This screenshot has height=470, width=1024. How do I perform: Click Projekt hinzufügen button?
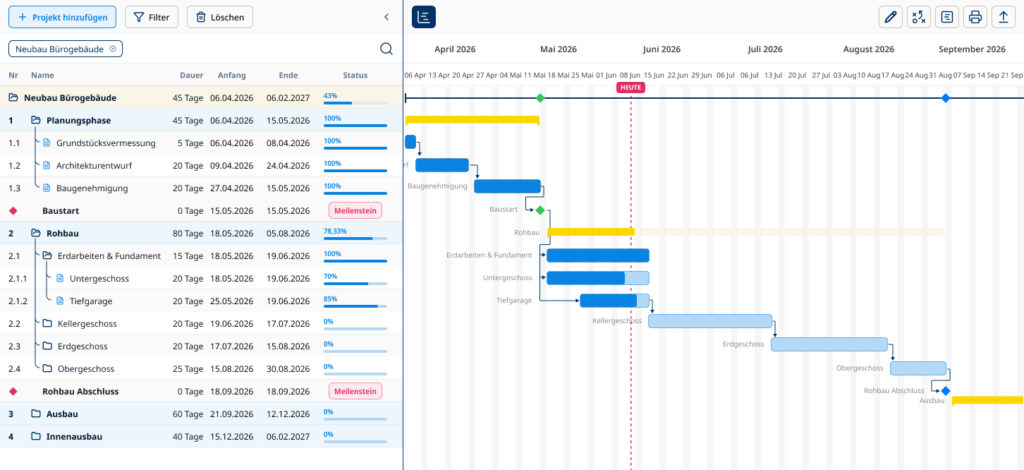coord(62,17)
